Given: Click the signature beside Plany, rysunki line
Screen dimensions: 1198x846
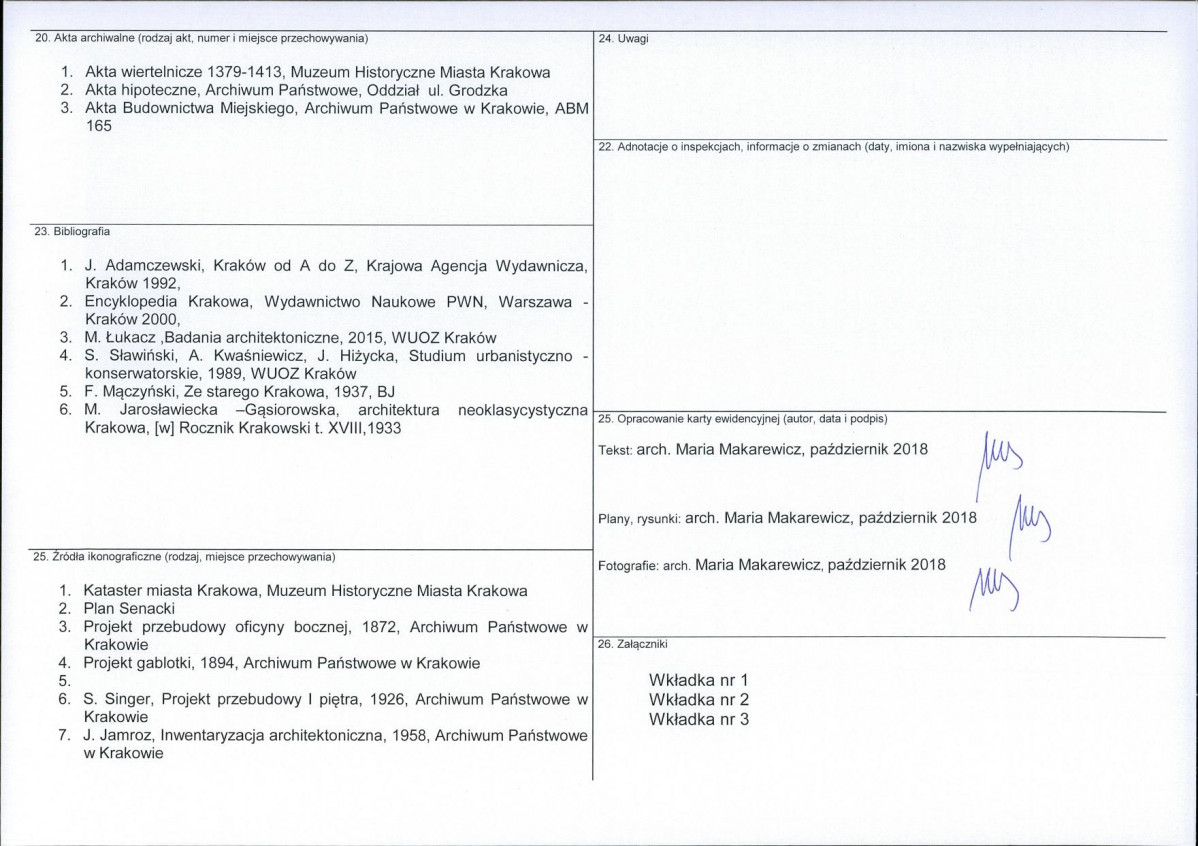Looking at the screenshot, I should pyautogui.click(x=1029, y=527).
